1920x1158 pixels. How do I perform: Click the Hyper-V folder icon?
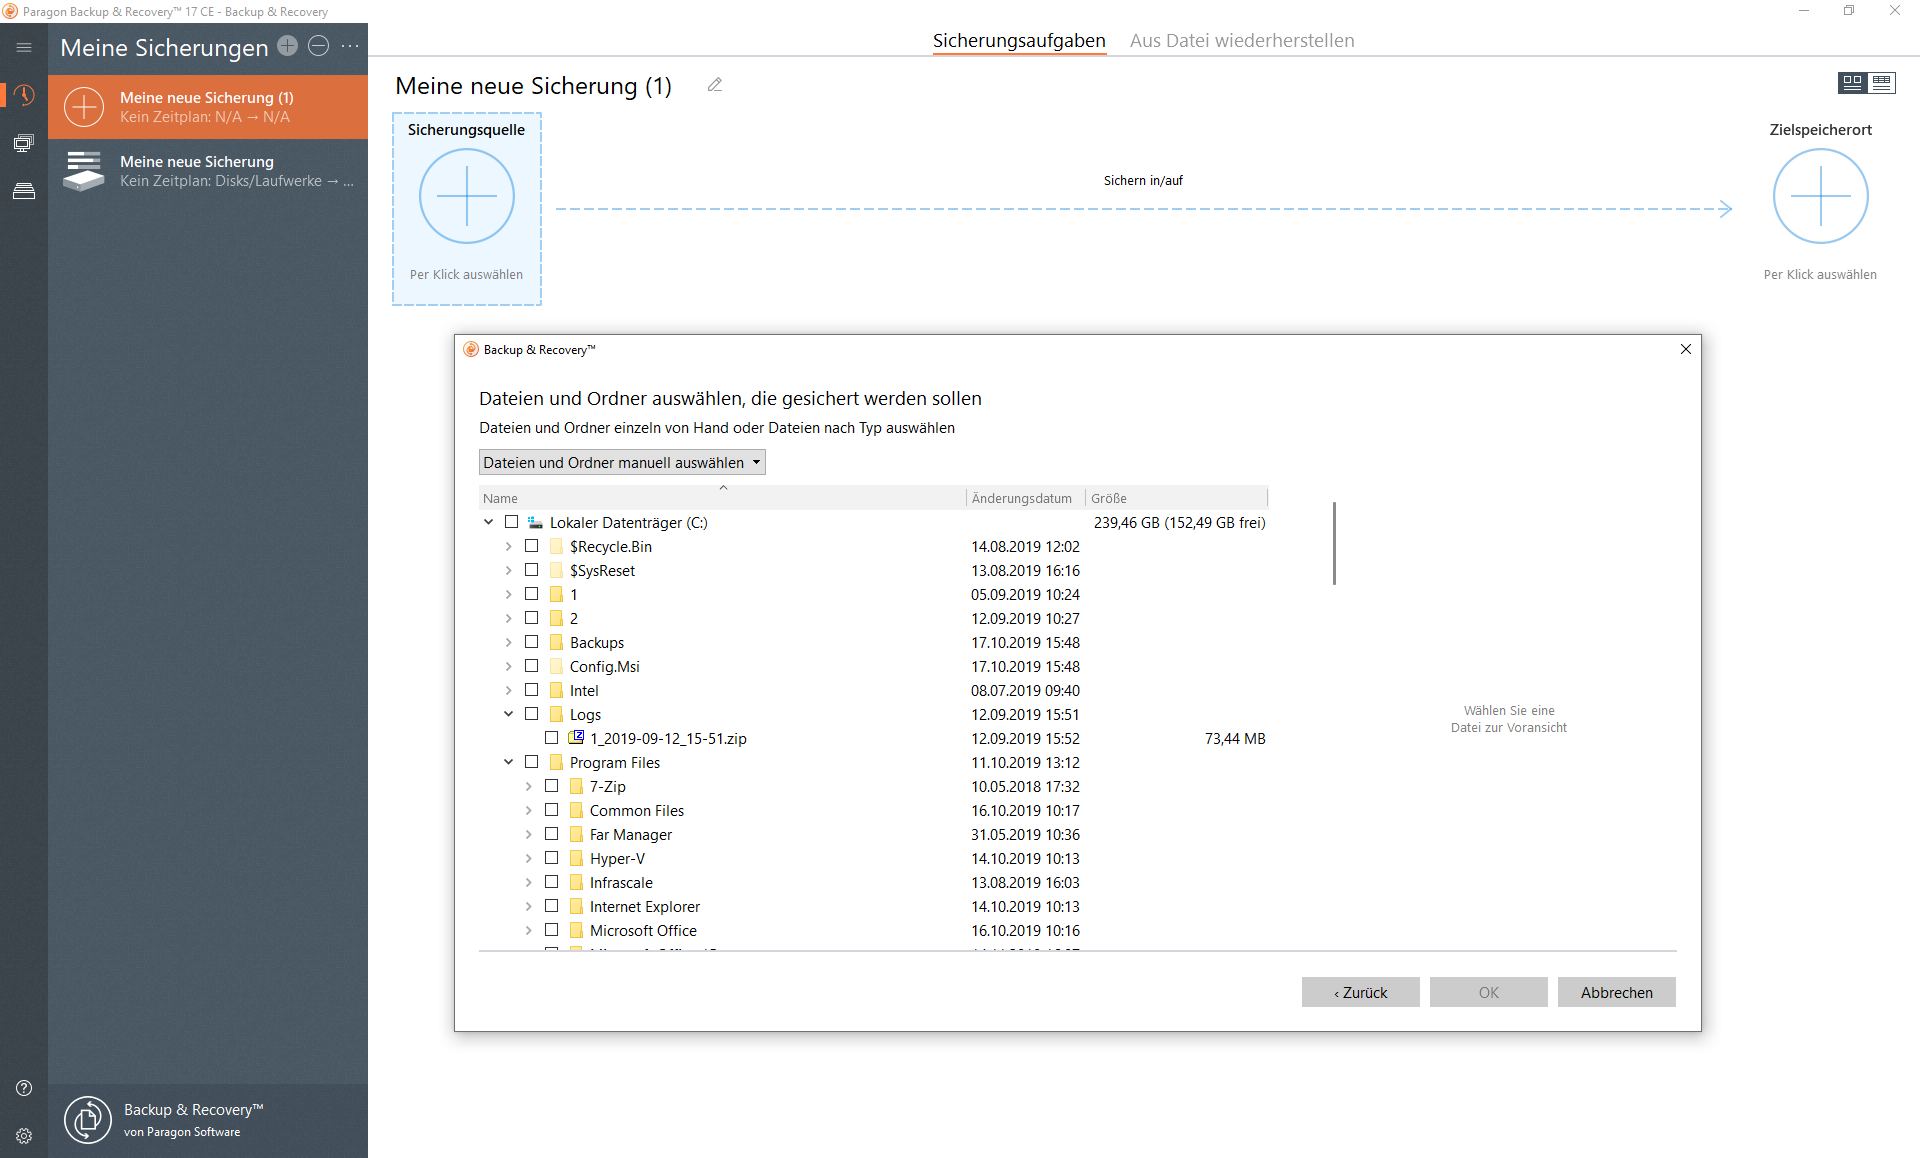coord(577,858)
